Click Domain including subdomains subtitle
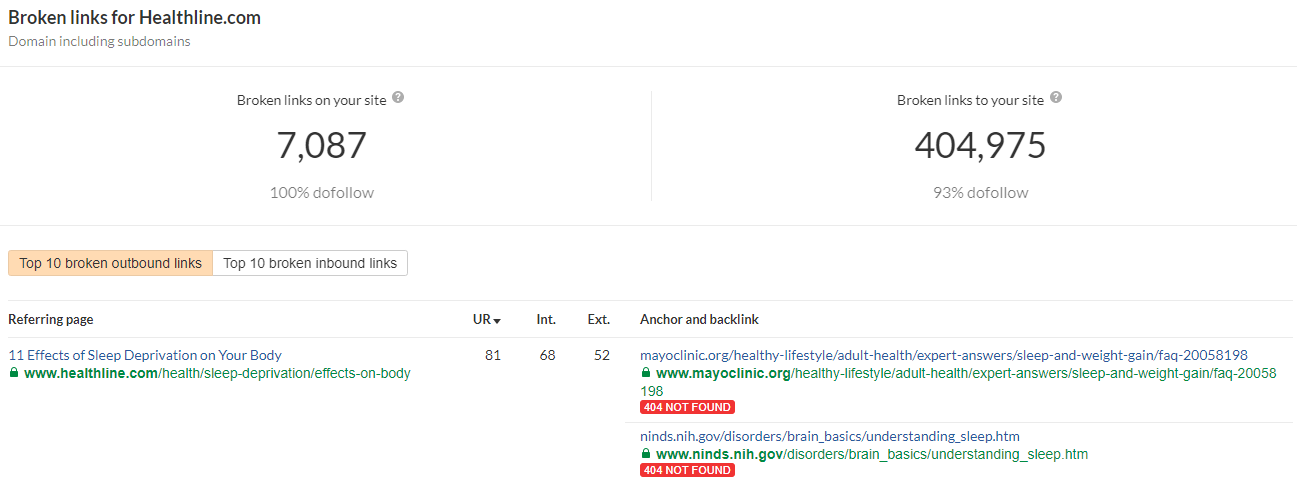 pyautogui.click(x=99, y=42)
